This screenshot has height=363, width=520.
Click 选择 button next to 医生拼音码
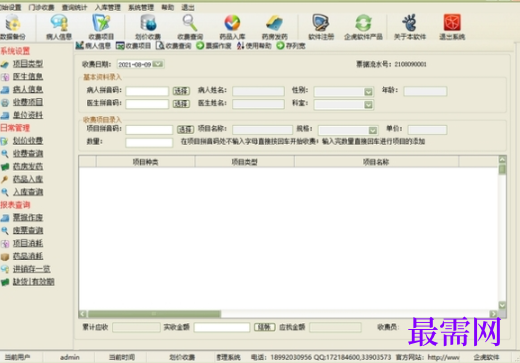[181, 104]
